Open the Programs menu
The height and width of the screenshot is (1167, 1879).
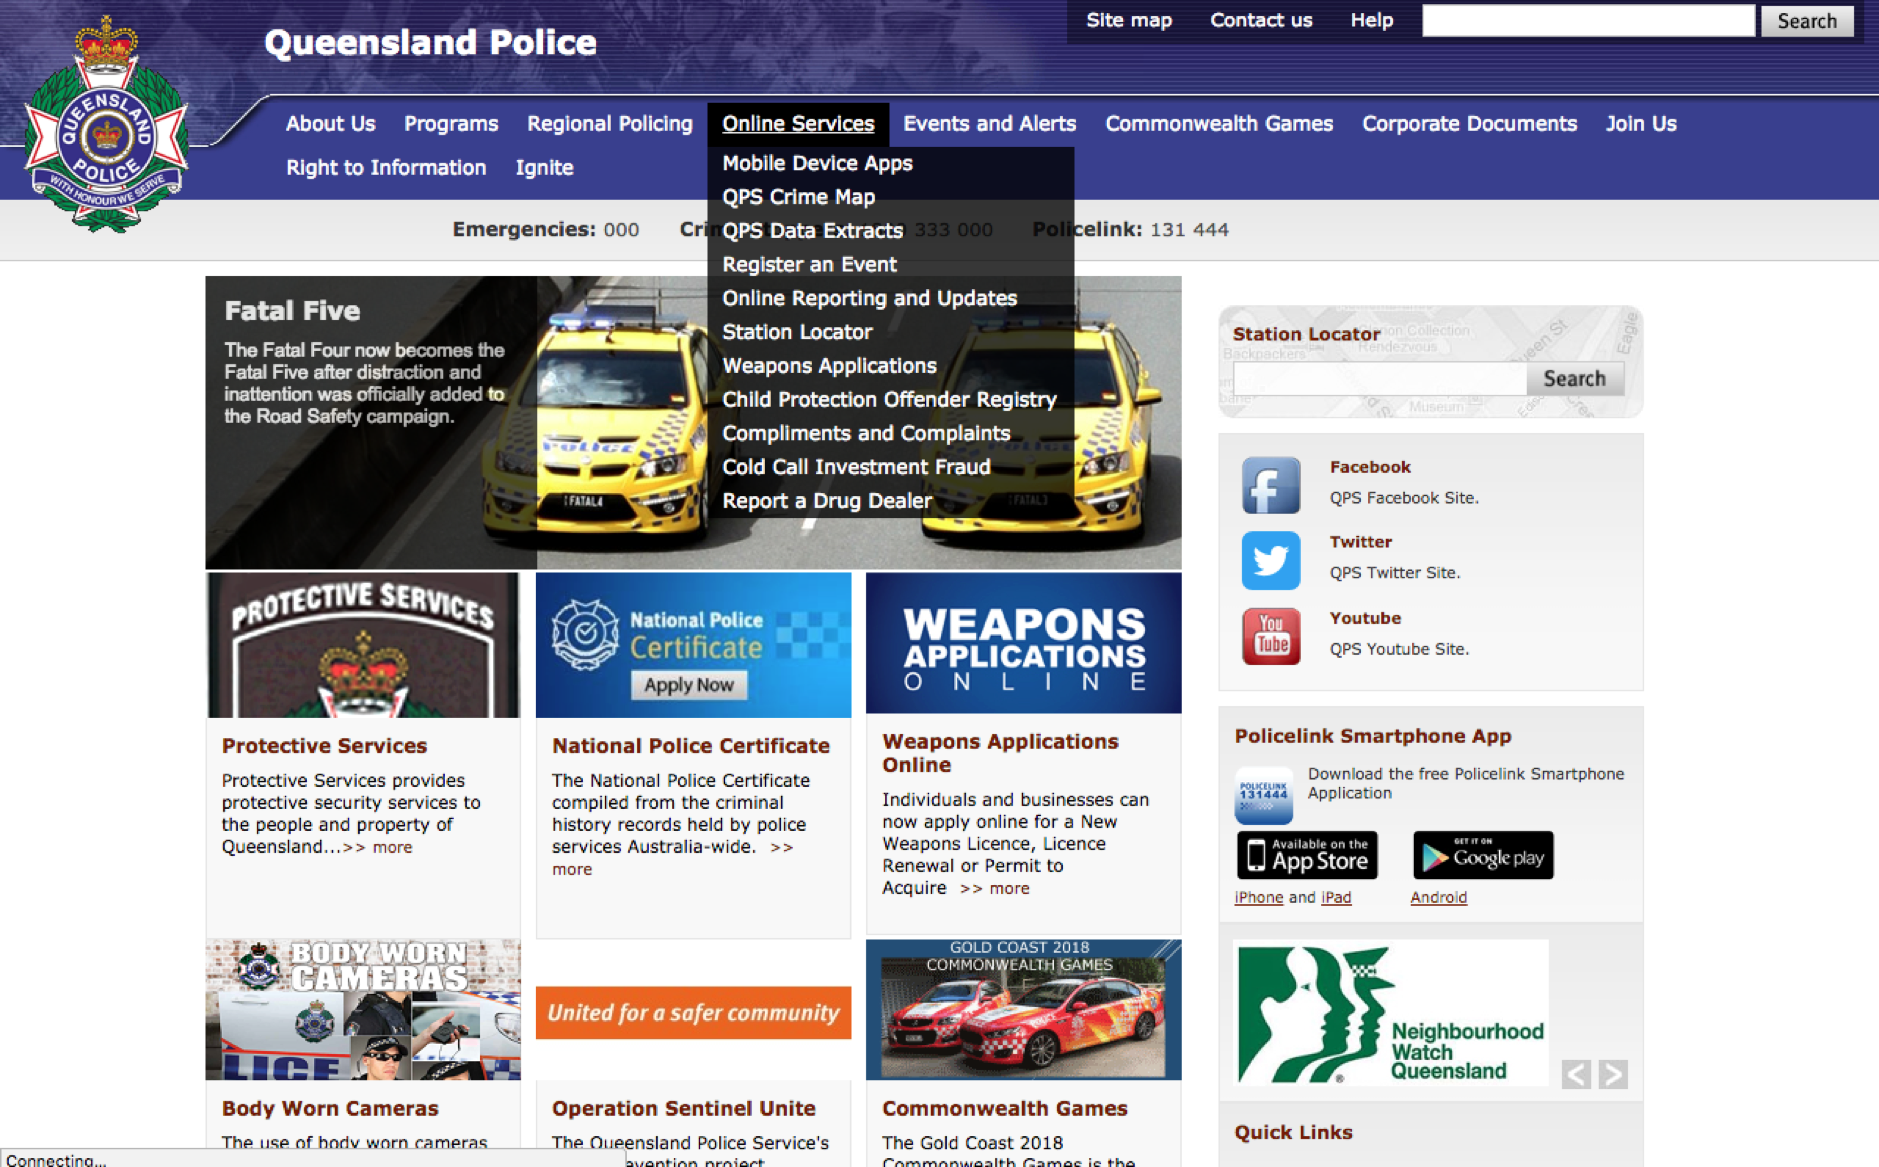[451, 124]
